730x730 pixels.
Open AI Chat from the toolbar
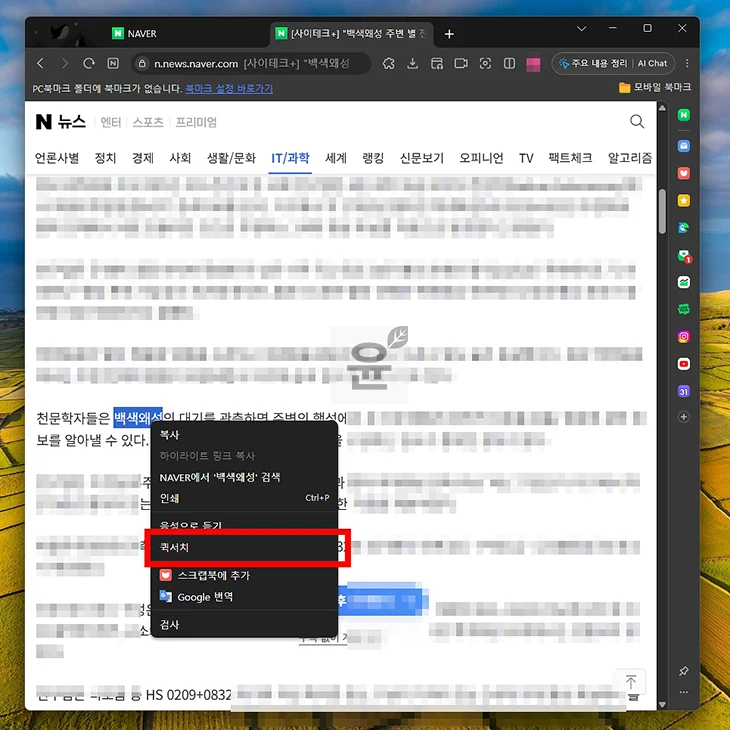pyautogui.click(x=652, y=63)
